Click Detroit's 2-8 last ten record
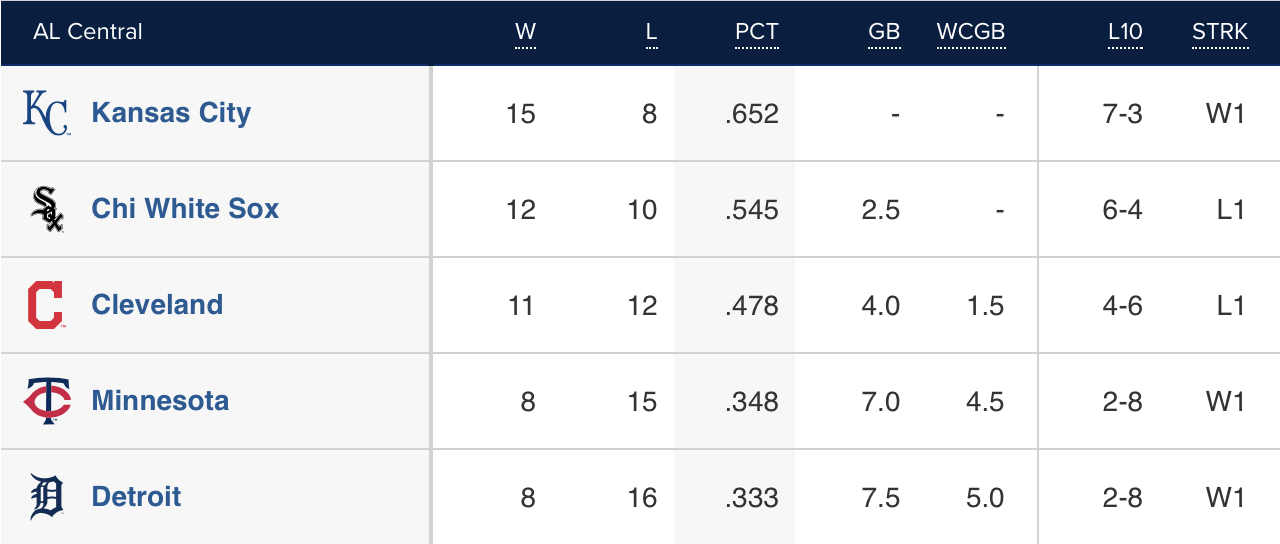This screenshot has height=544, width=1280. [x=1122, y=498]
